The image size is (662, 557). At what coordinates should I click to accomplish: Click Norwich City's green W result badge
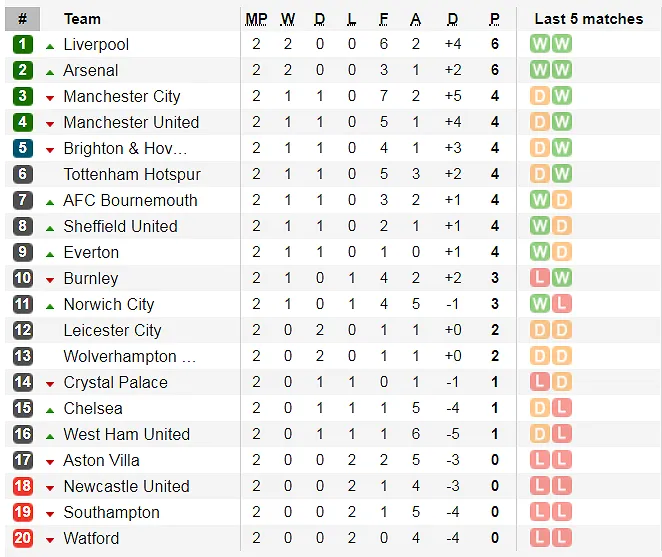[x=540, y=304]
